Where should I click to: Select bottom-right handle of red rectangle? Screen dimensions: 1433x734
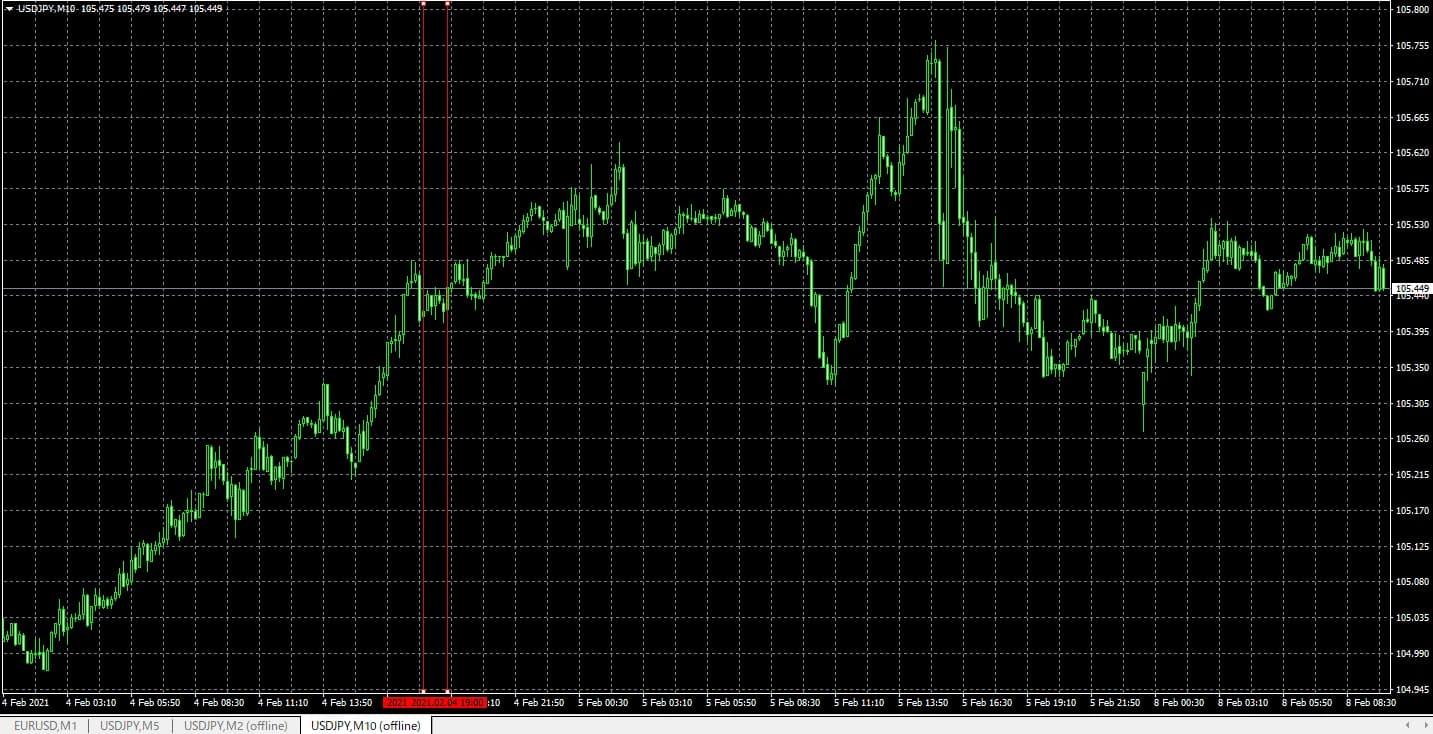(x=447, y=692)
